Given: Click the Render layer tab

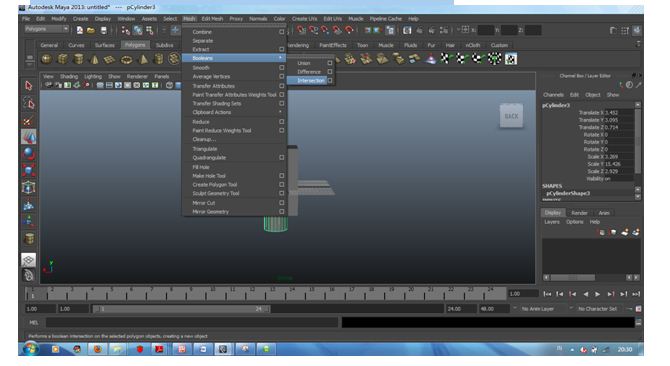Looking at the screenshot, I should coord(579,213).
